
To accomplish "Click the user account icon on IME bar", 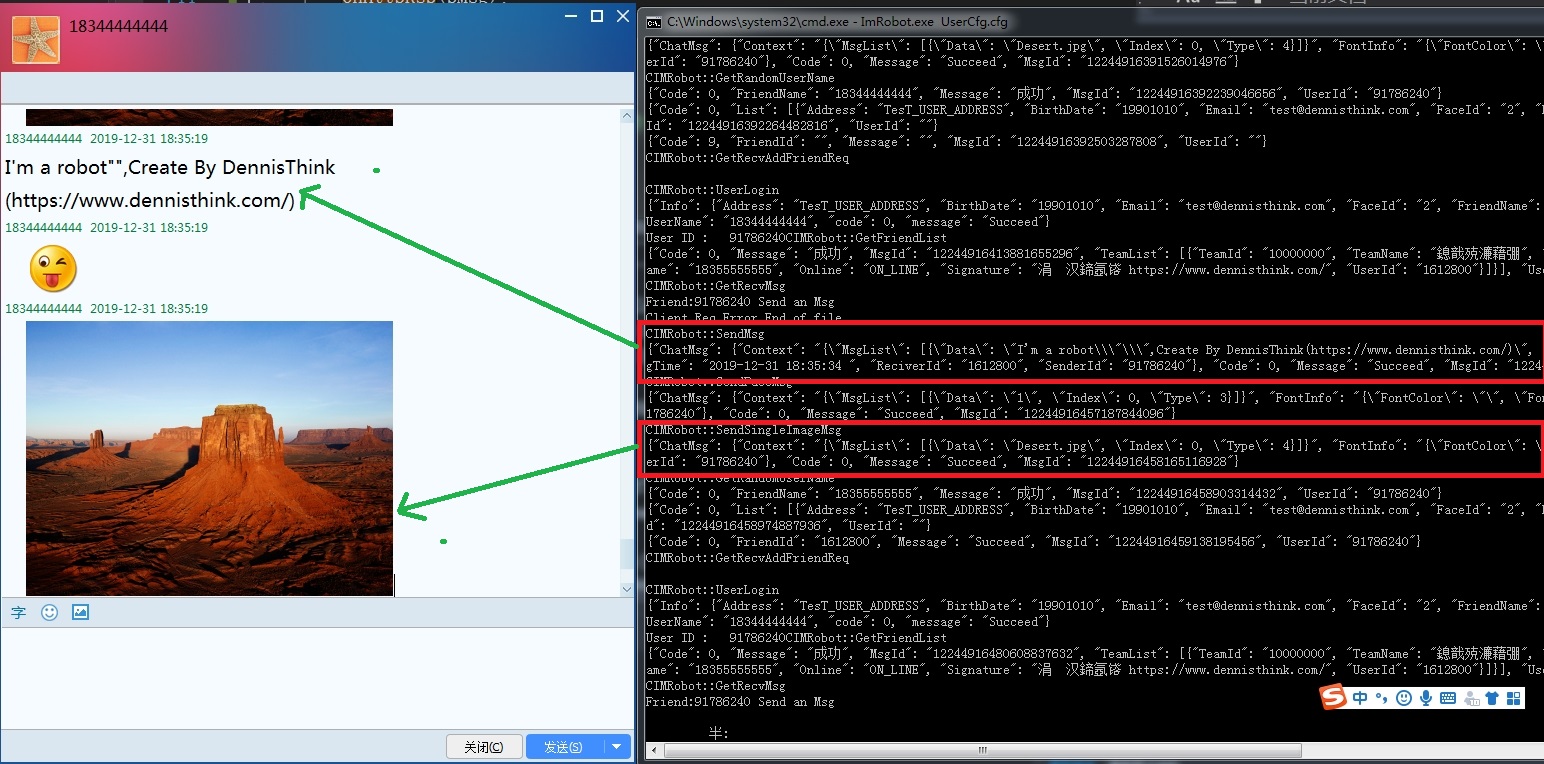I will [1471, 698].
